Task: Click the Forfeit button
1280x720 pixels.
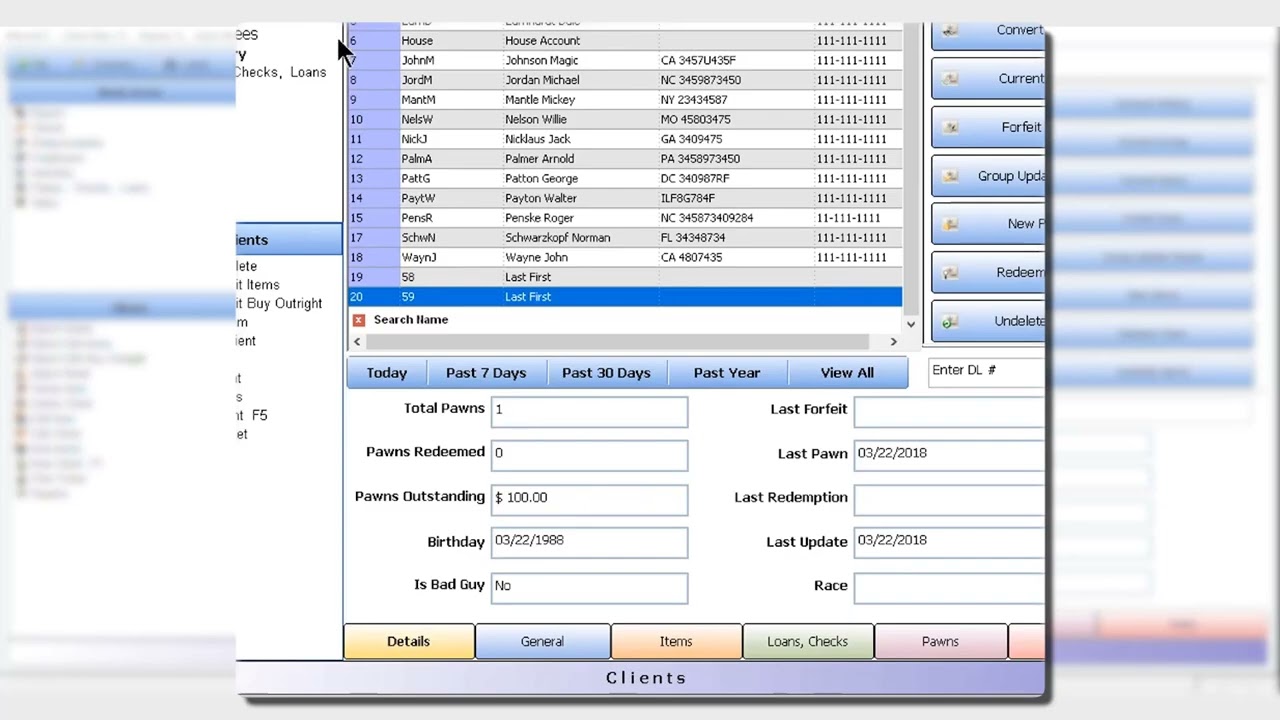Action: 988,127
